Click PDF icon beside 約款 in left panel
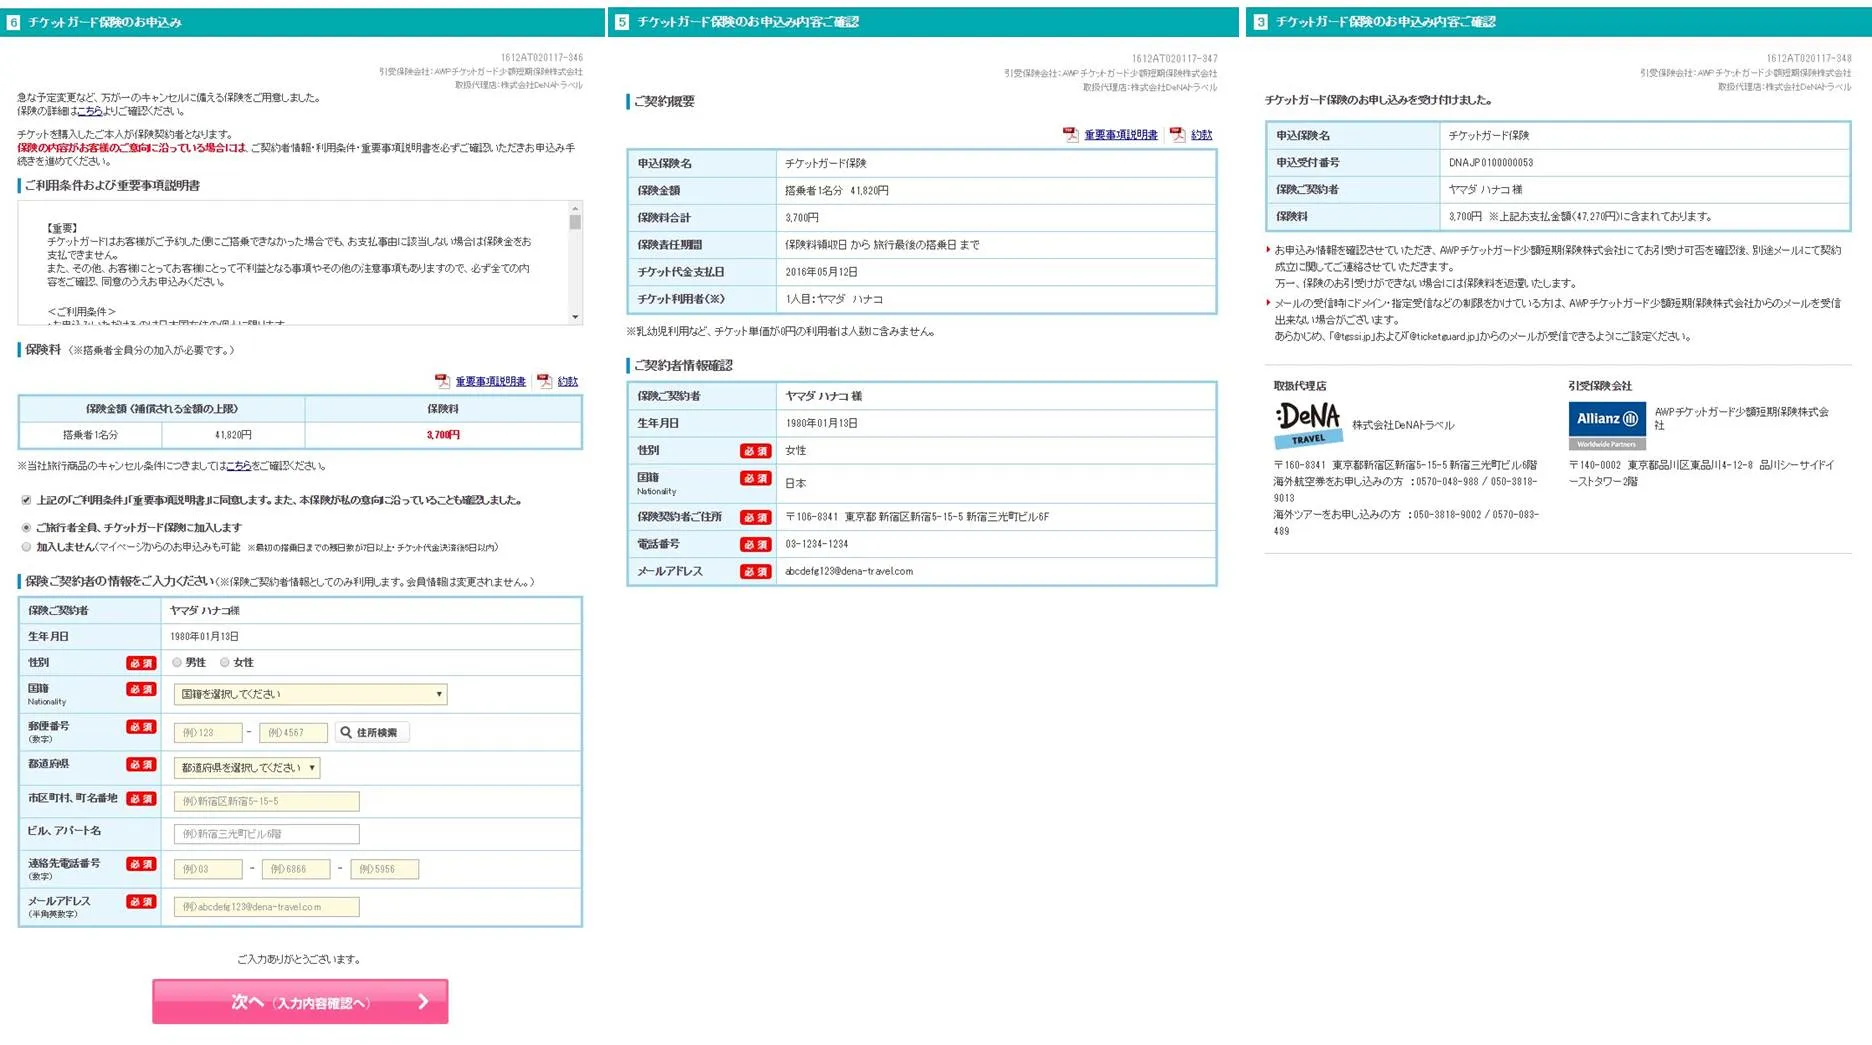 [x=544, y=381]
